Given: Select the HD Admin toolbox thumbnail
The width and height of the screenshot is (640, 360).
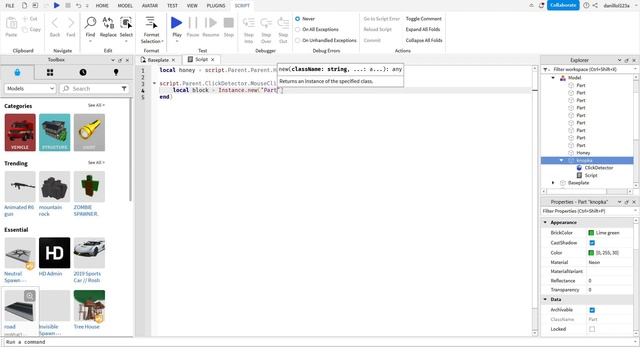Looking at the screenshot, I should point(54,253).
